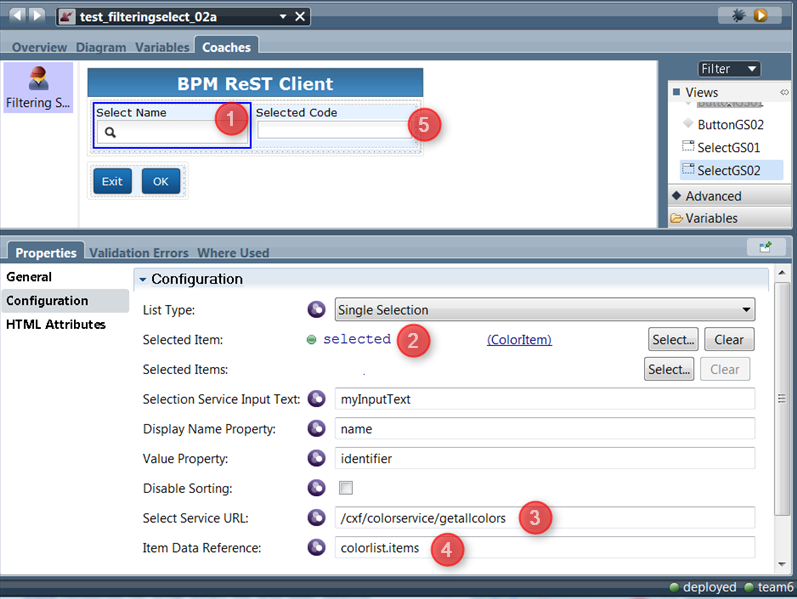This screenshot has width=797, height=599.
Task: Click the ButtonGS02 diamond icon
Action: (x=688, y=123)
